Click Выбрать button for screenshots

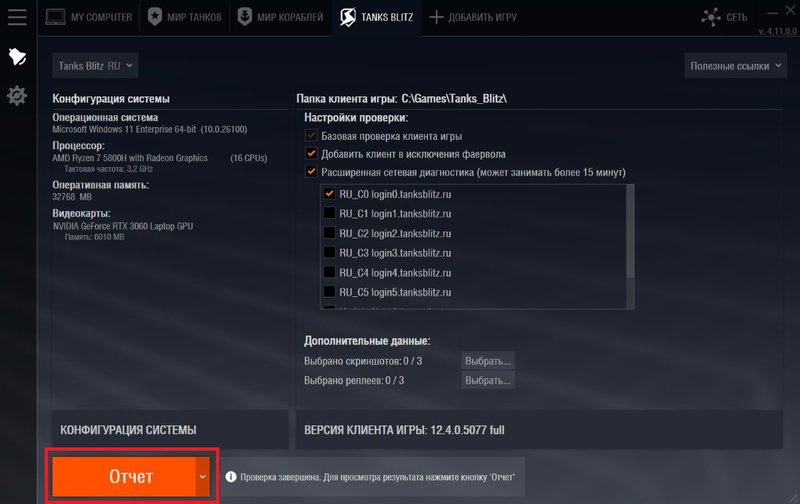(x=487, y=360)
